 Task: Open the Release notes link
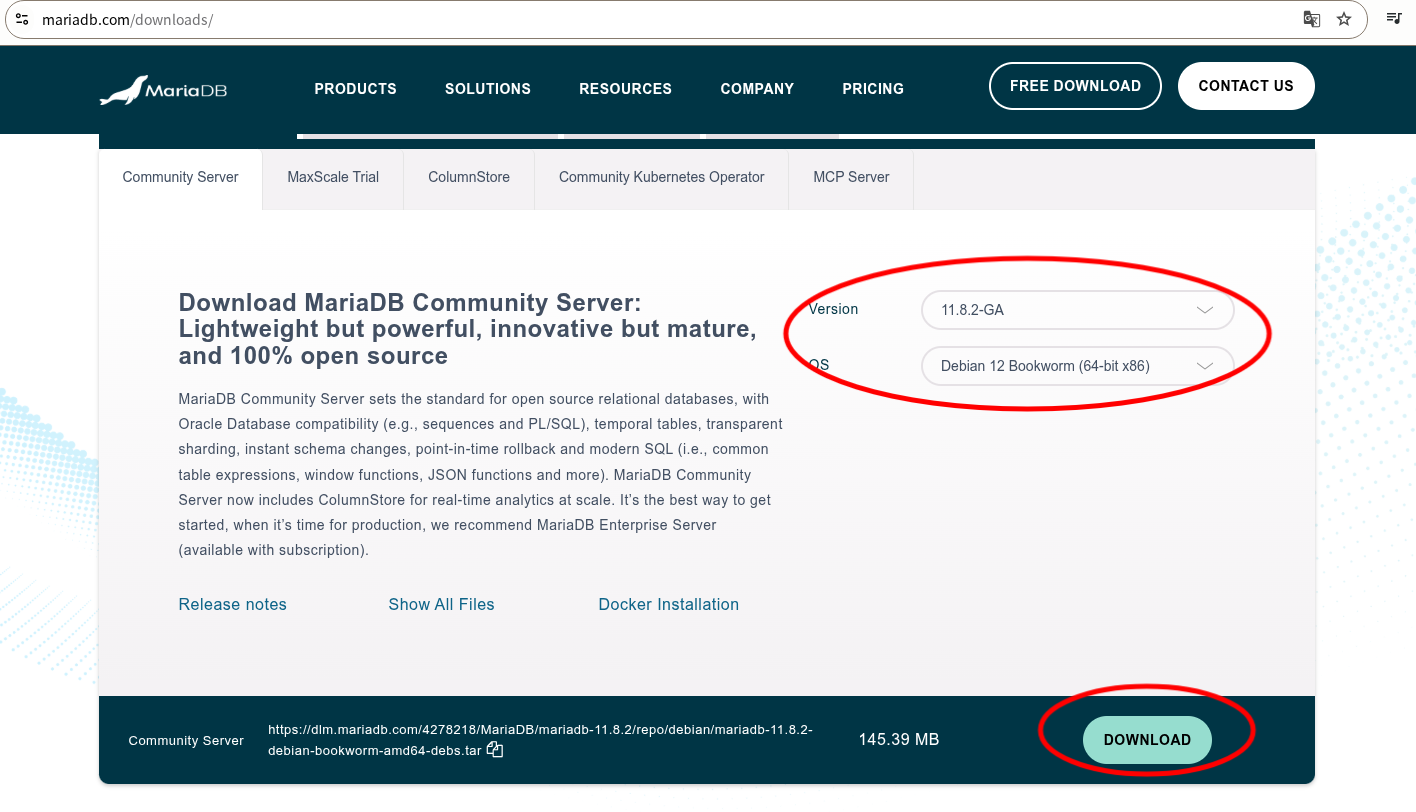point(232,604)
